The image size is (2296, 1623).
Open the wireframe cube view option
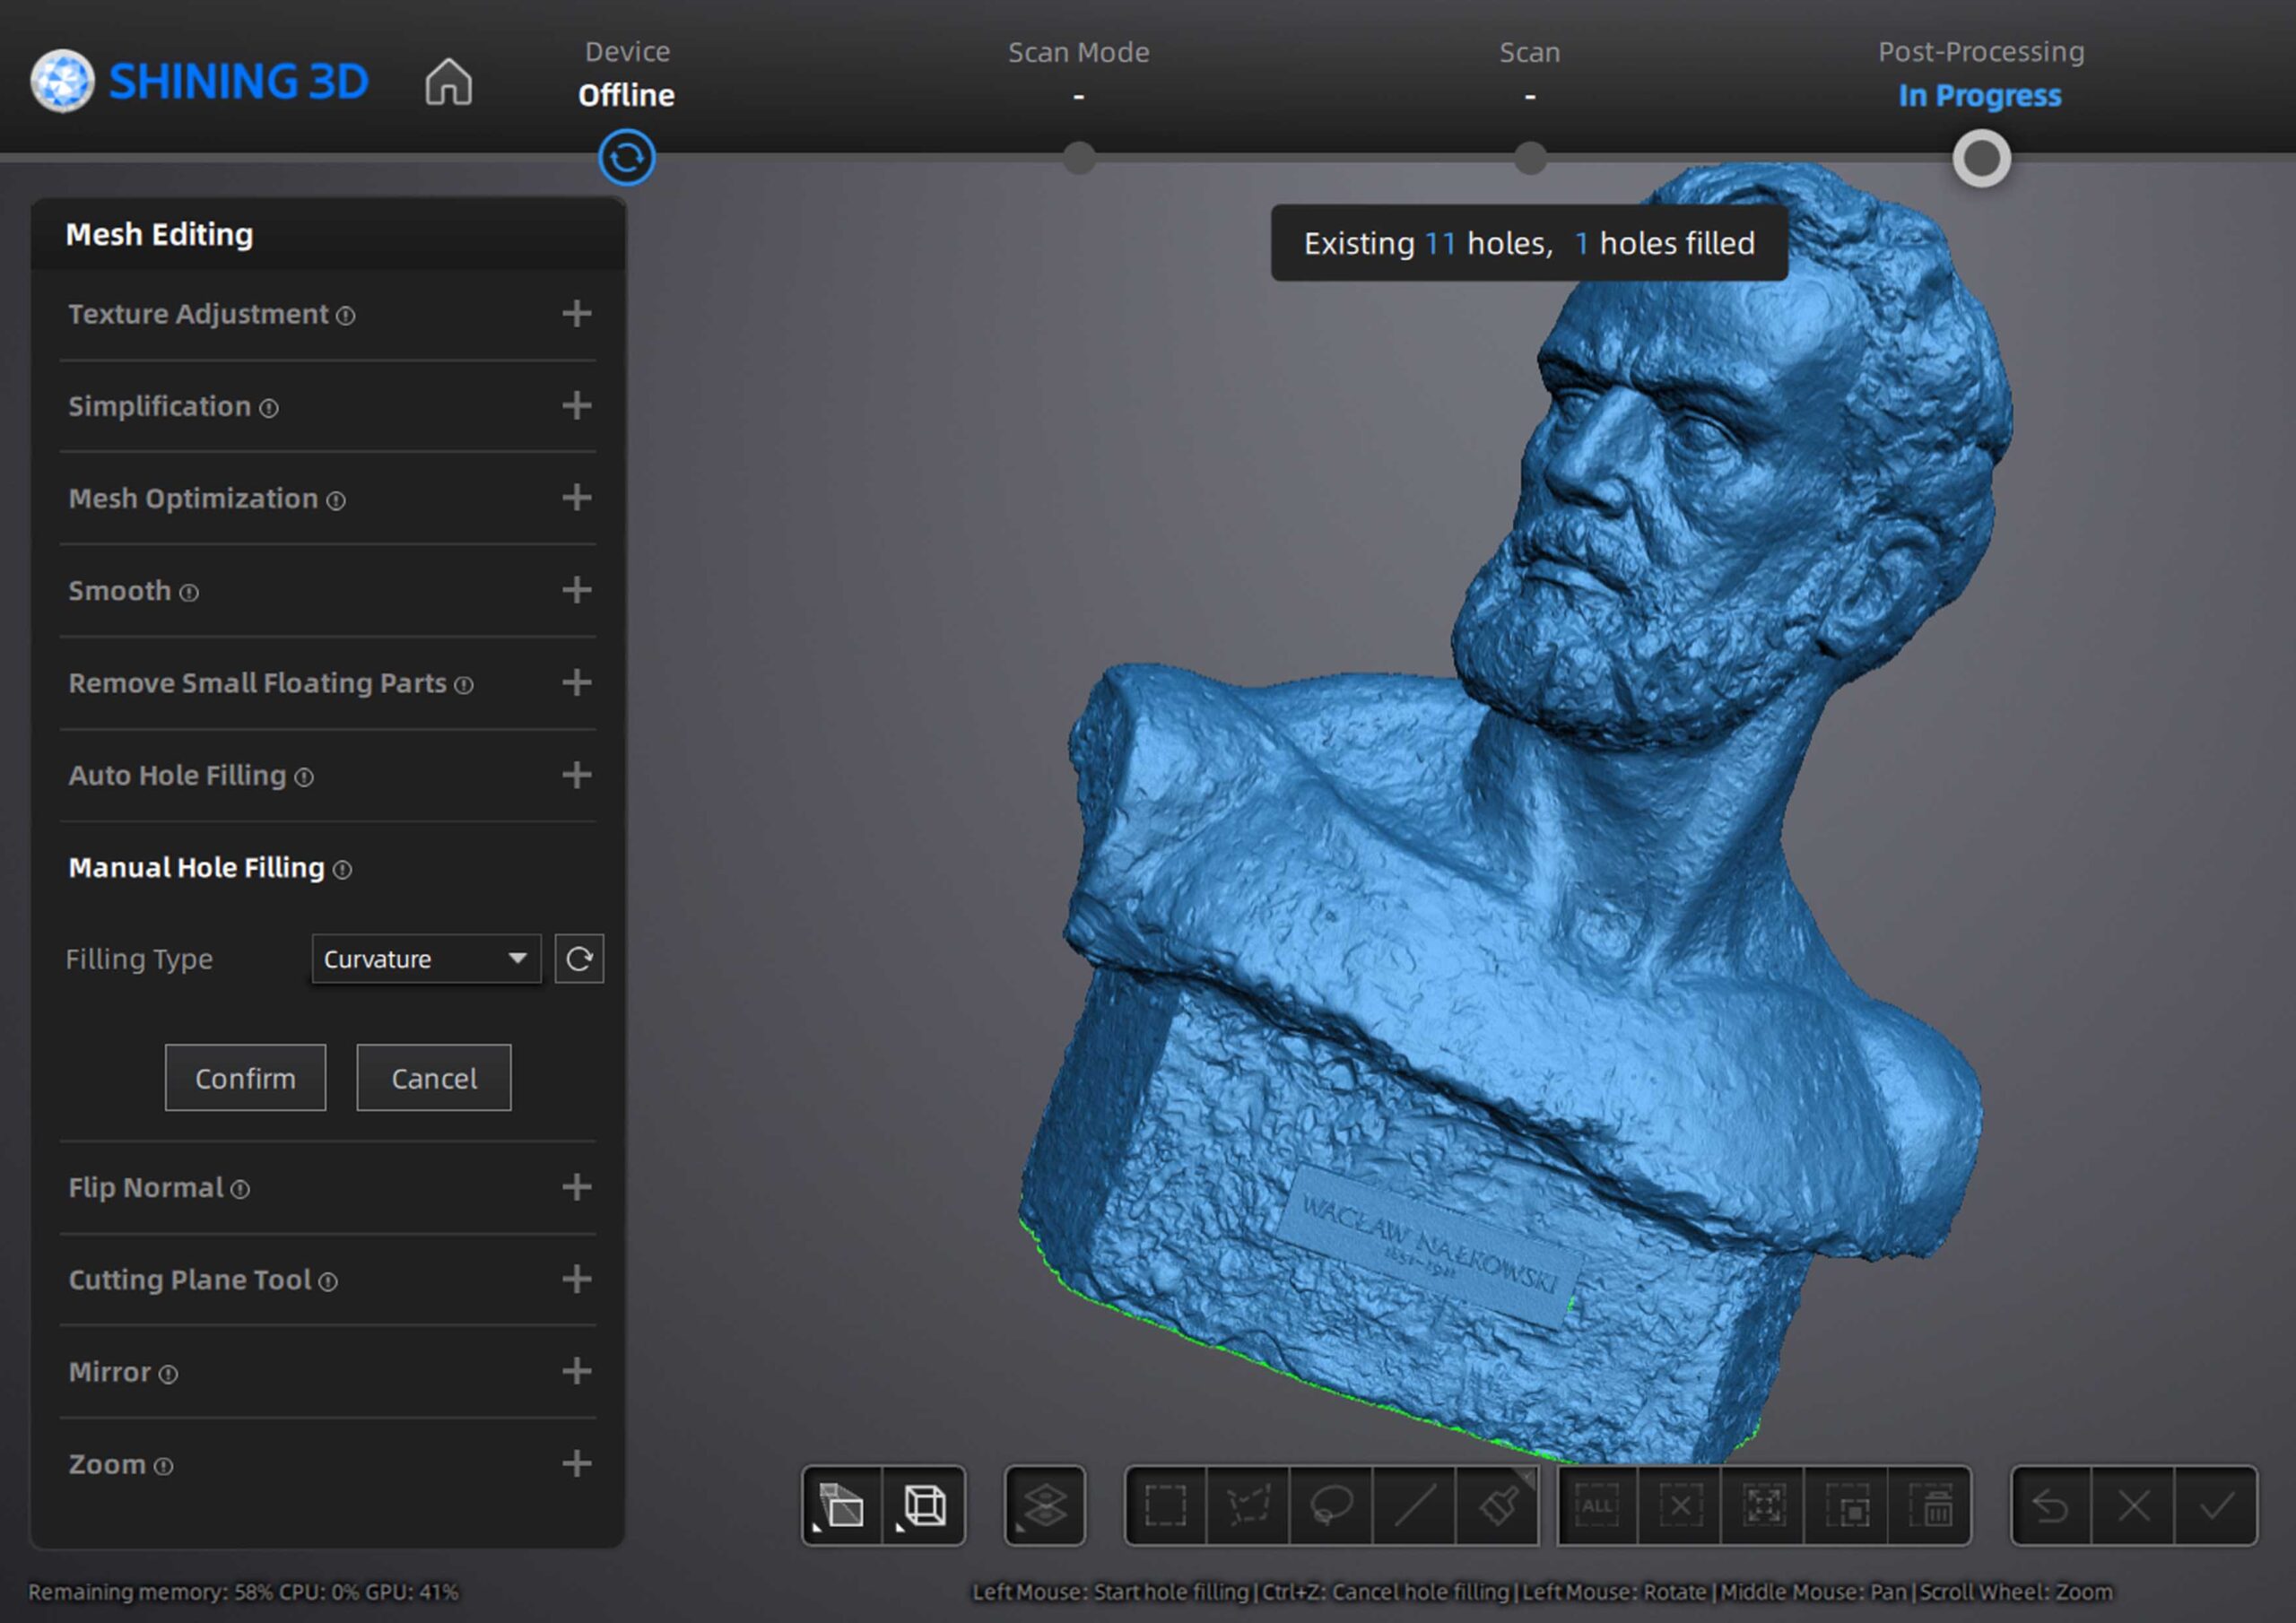tap(924, 1506)
